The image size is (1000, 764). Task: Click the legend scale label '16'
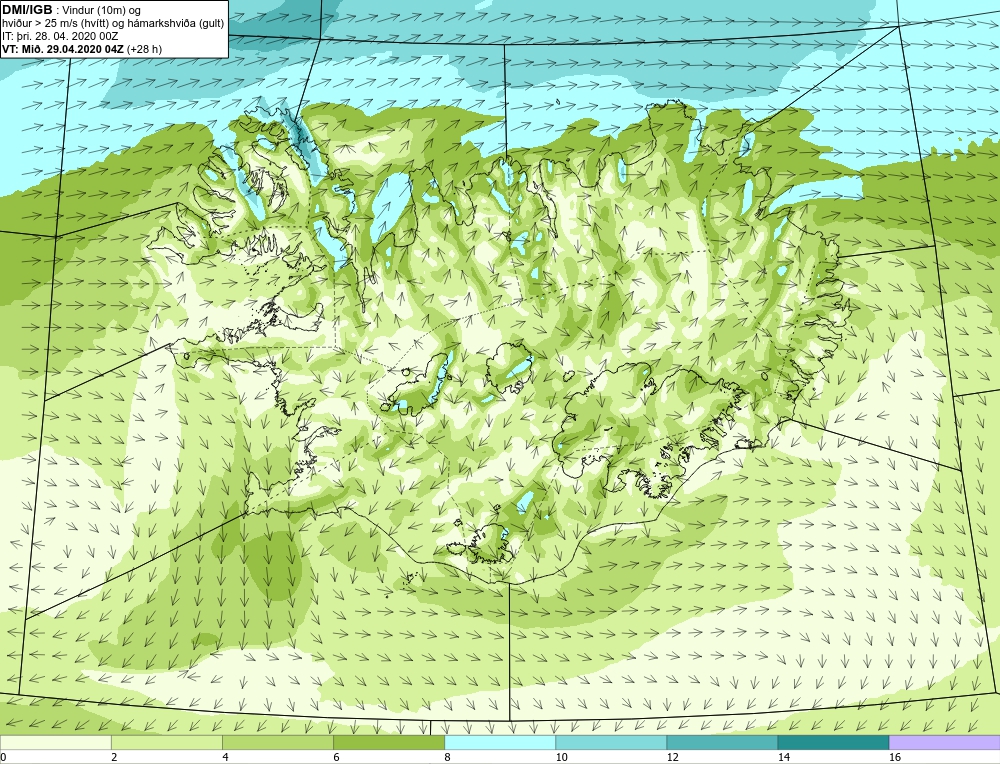(895, 757)
